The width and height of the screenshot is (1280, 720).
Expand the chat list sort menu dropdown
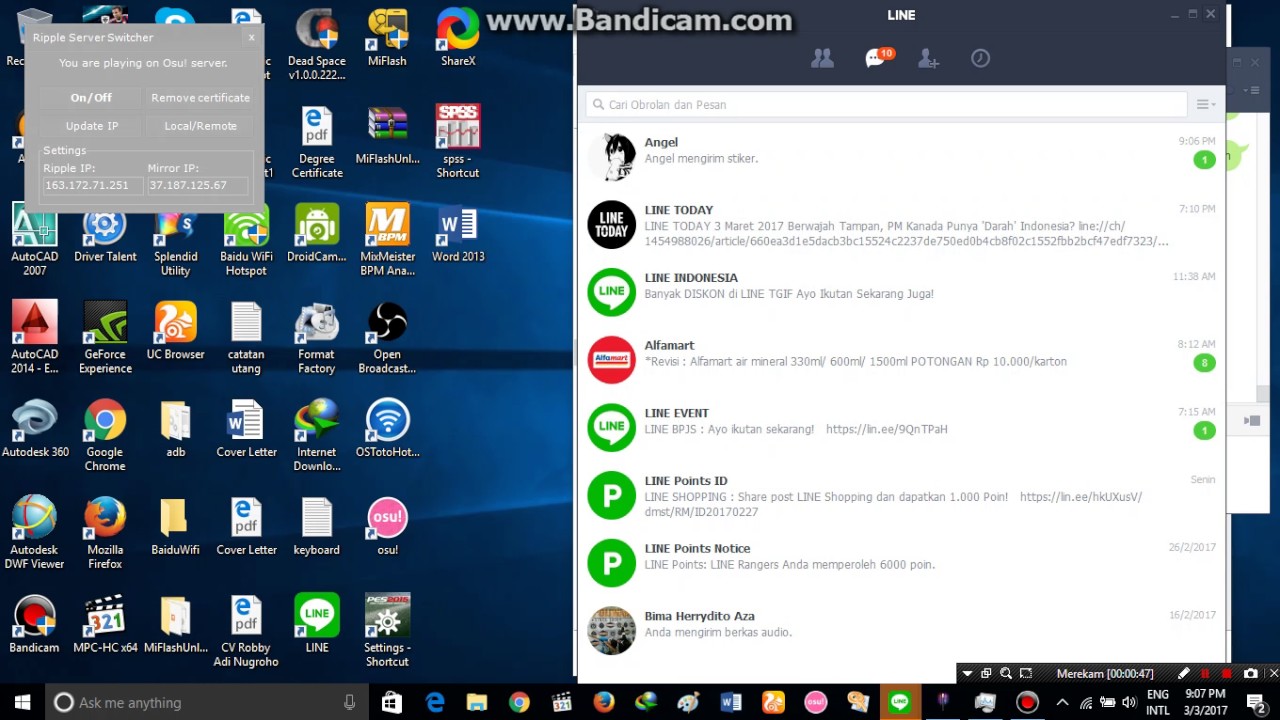tap(1206, 104)
